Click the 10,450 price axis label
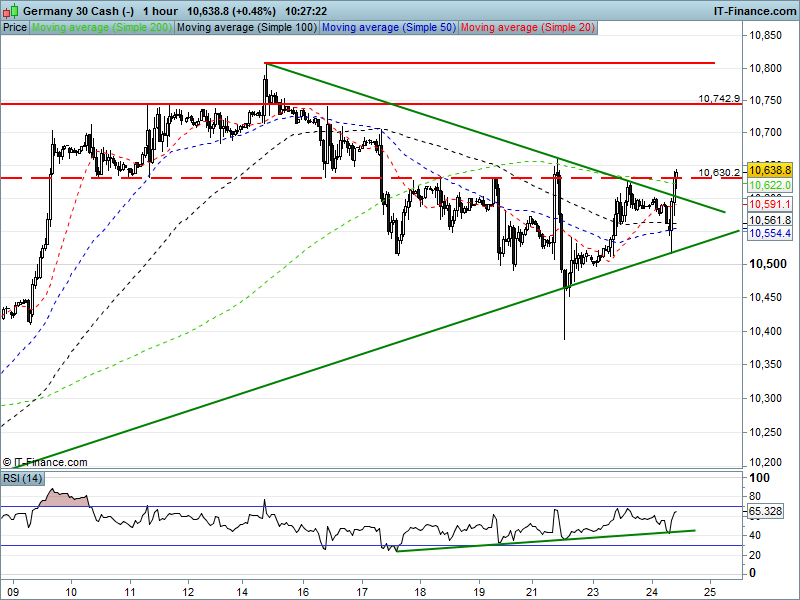This screenshot has width=800, height=600. coord(765,297)
